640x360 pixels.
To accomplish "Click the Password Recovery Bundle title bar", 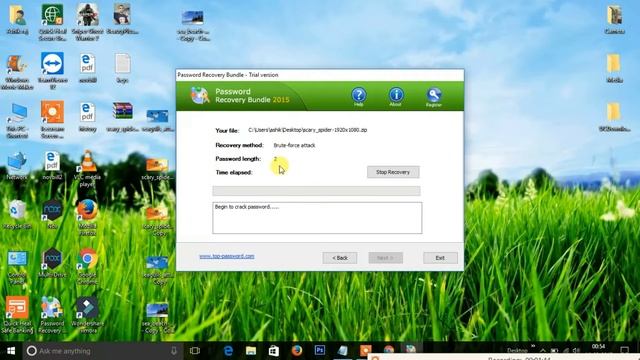I will click(320, 75).
